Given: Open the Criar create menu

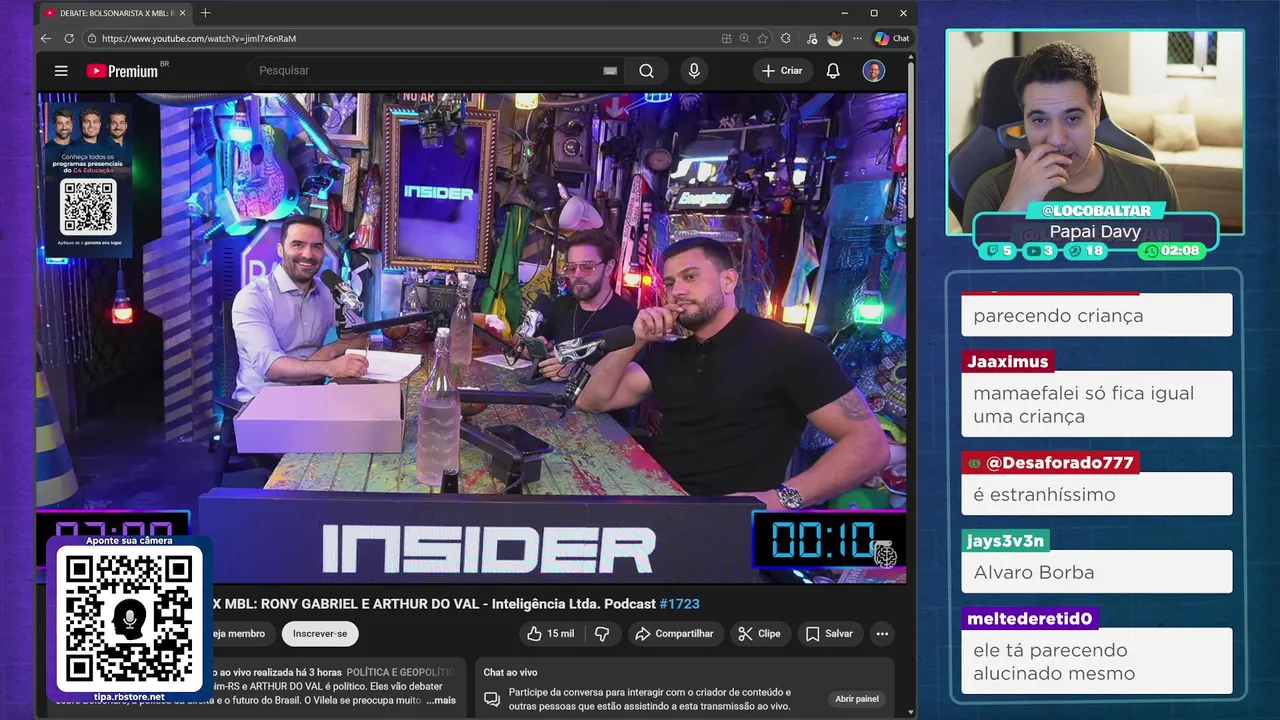Looking at the screenshot, I should click(783, 71).
